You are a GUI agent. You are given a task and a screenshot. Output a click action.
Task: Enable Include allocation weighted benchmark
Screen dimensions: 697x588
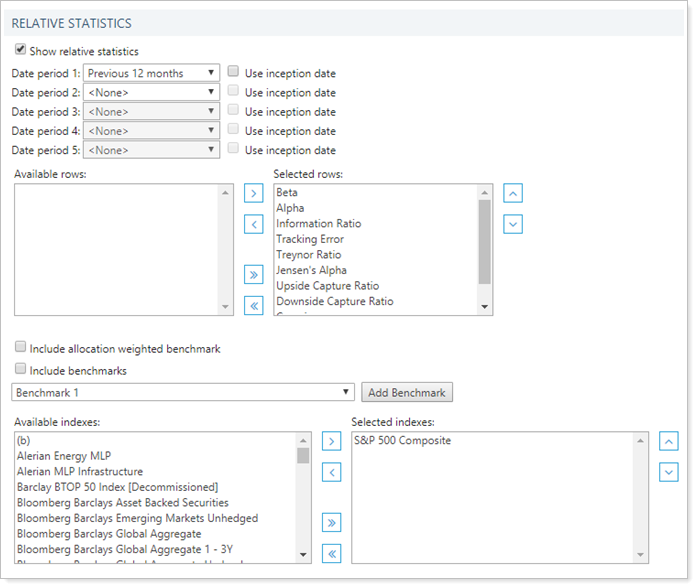(x=21, y=348)
